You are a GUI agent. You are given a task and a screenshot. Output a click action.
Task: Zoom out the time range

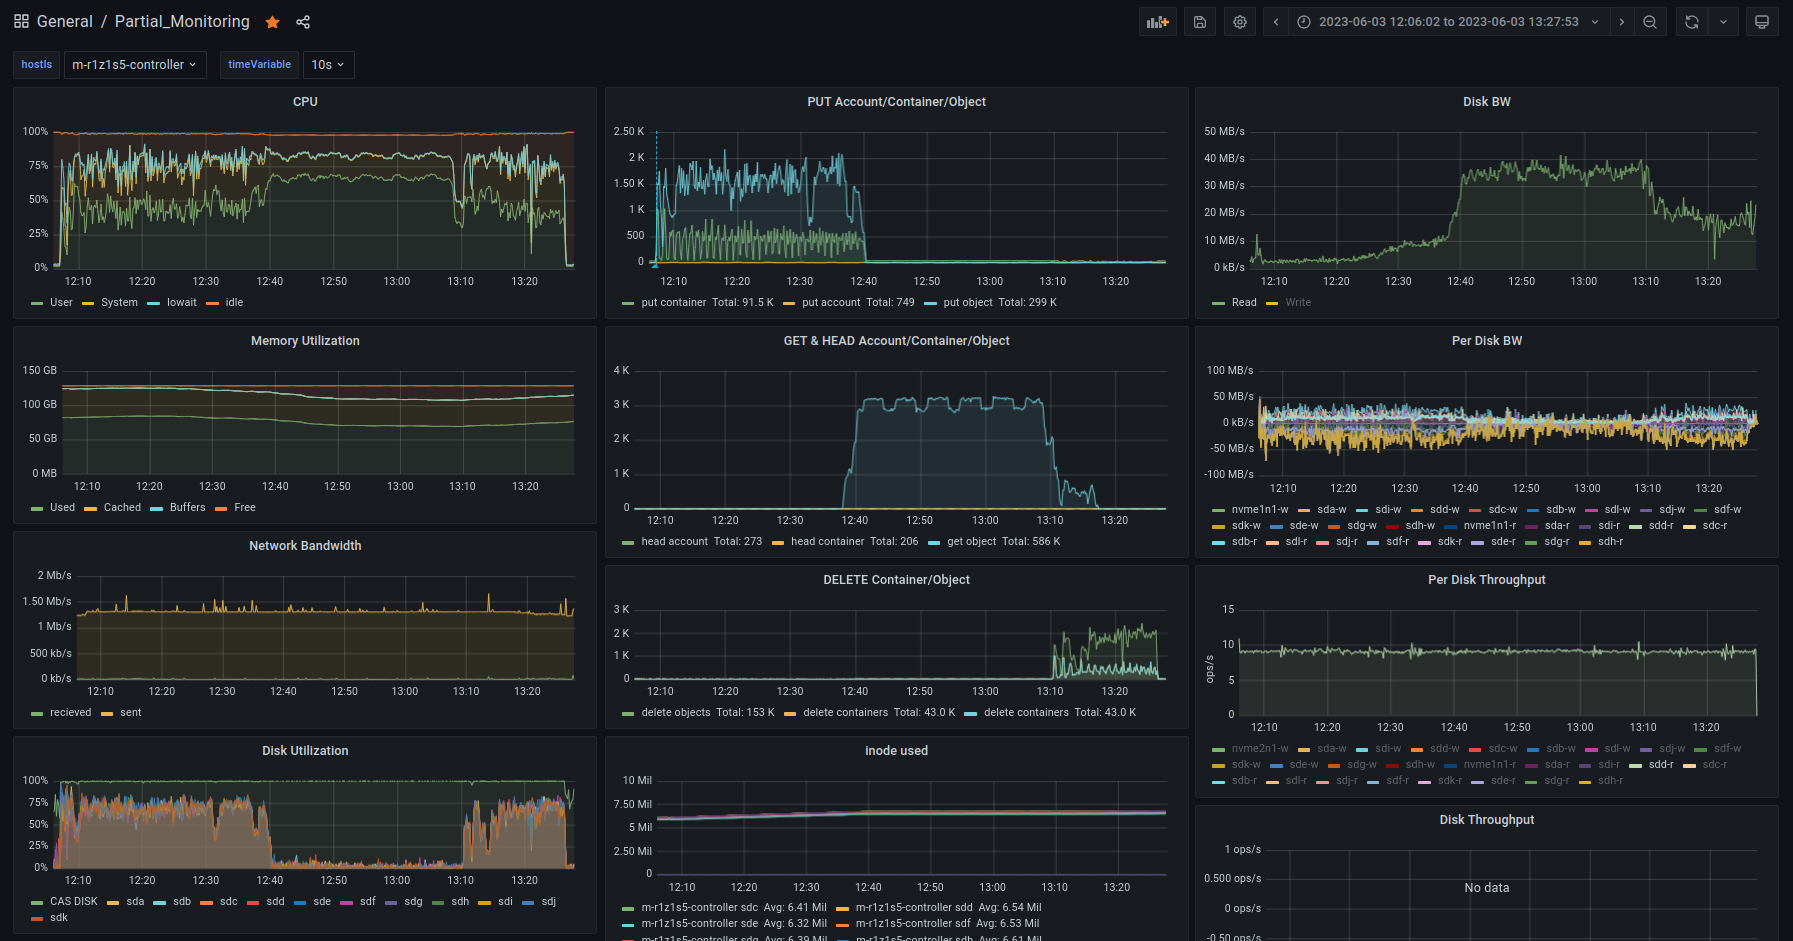[1650, 22]
